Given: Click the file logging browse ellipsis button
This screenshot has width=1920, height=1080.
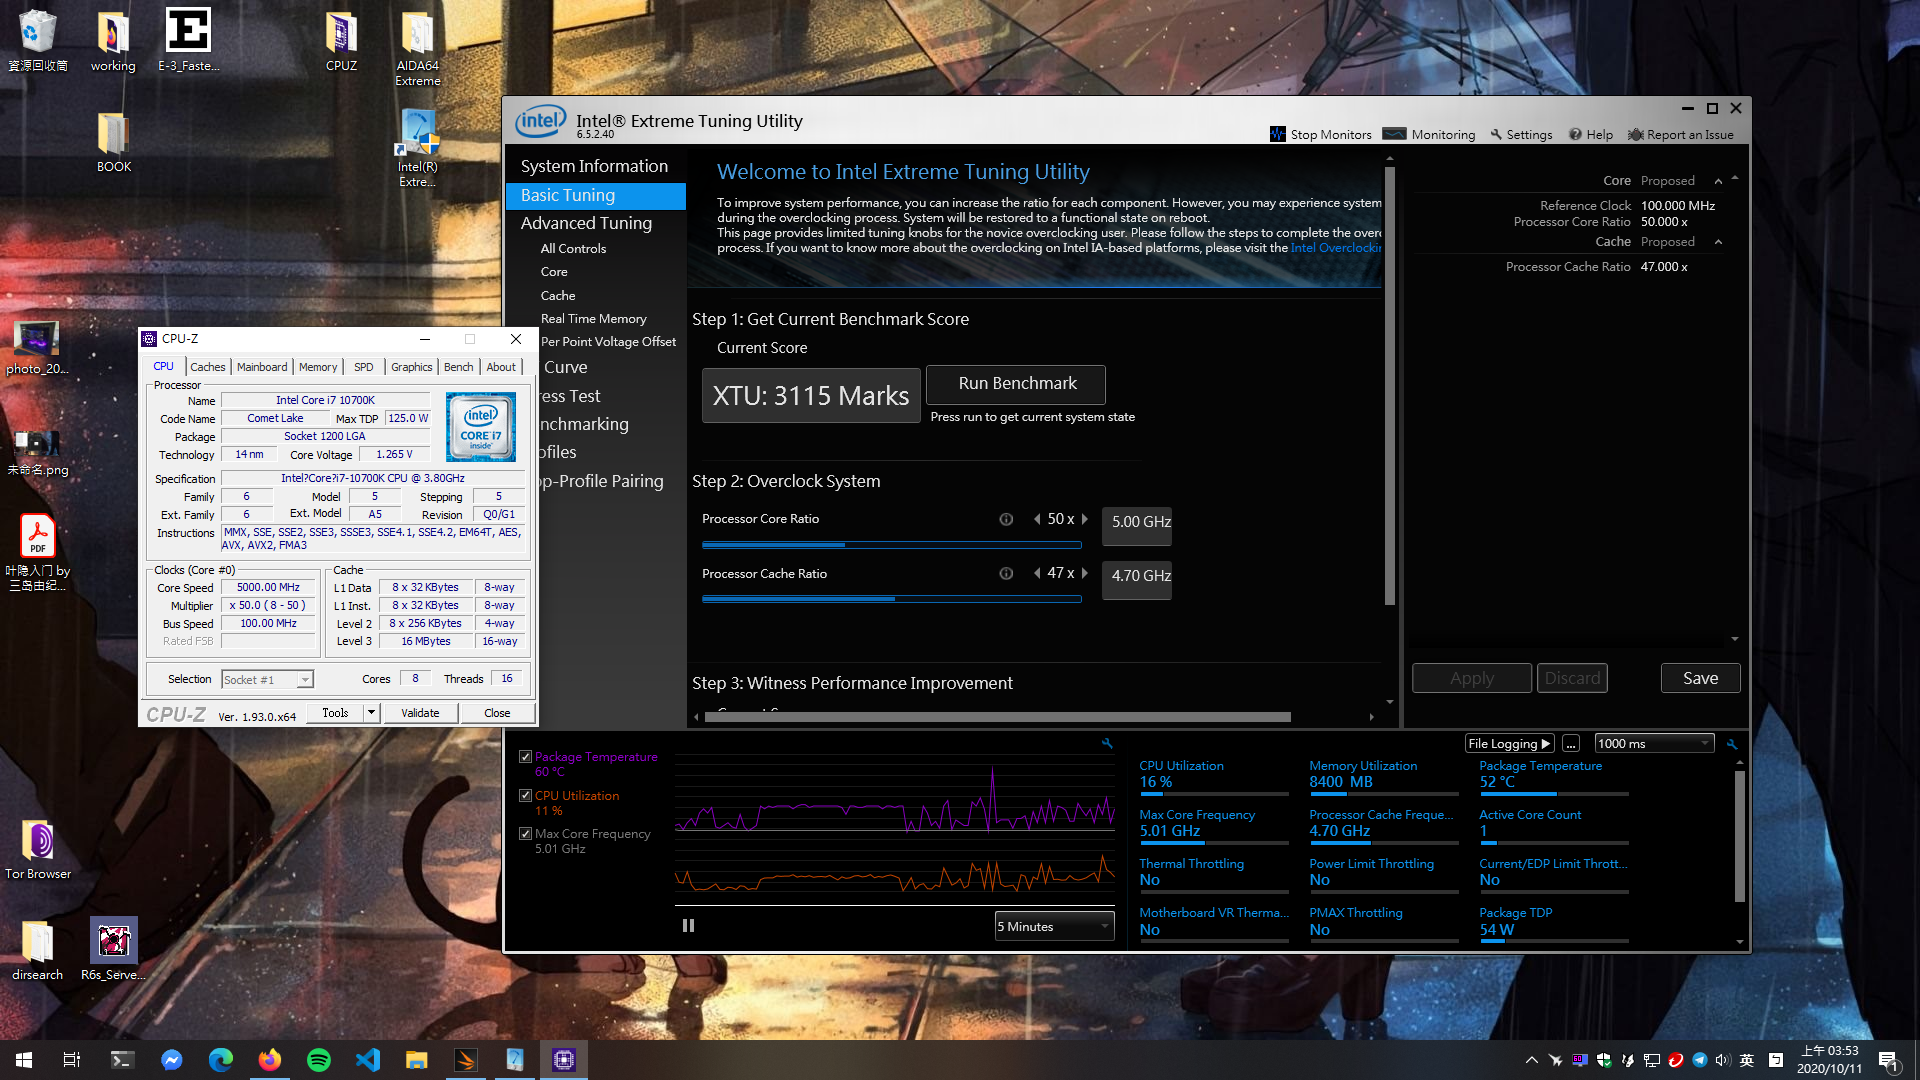Looking at the screenshot, I should 1571,743.
